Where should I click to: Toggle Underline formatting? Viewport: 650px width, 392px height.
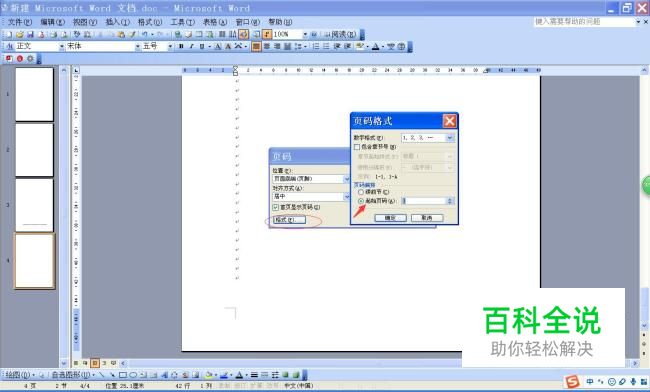click(x=202, y=46)
